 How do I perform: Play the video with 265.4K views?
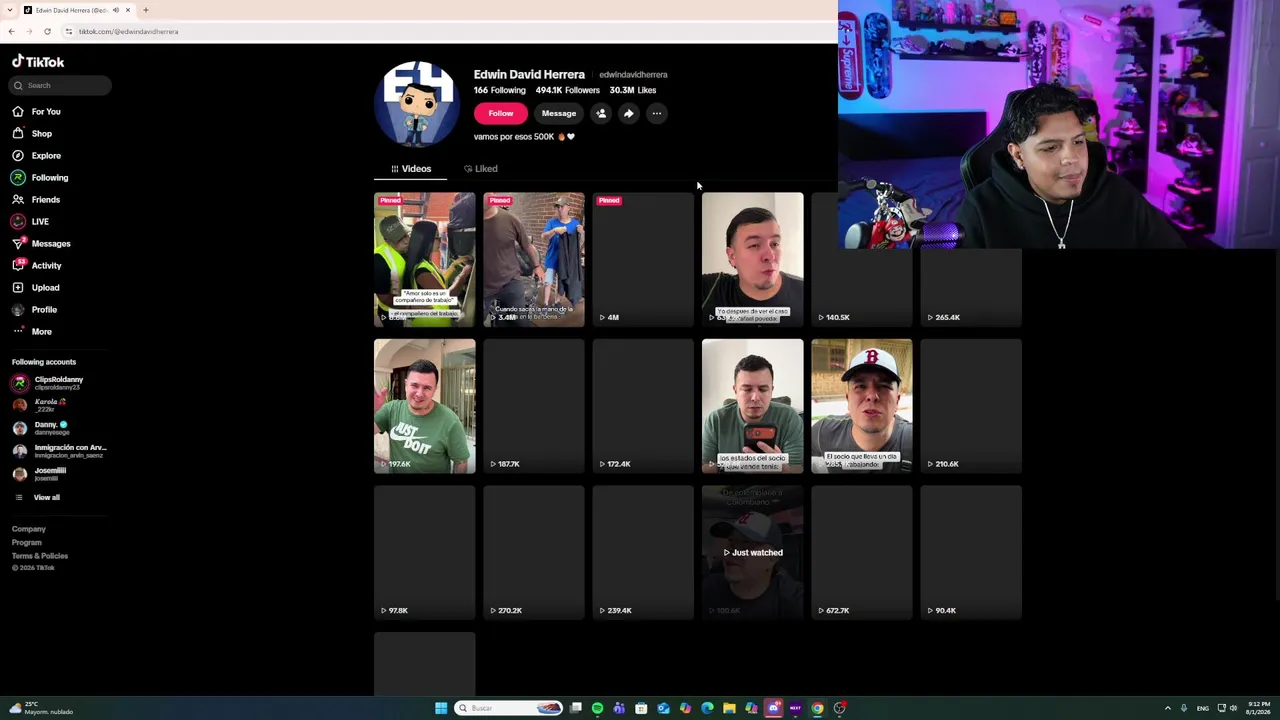click(971, 260)
